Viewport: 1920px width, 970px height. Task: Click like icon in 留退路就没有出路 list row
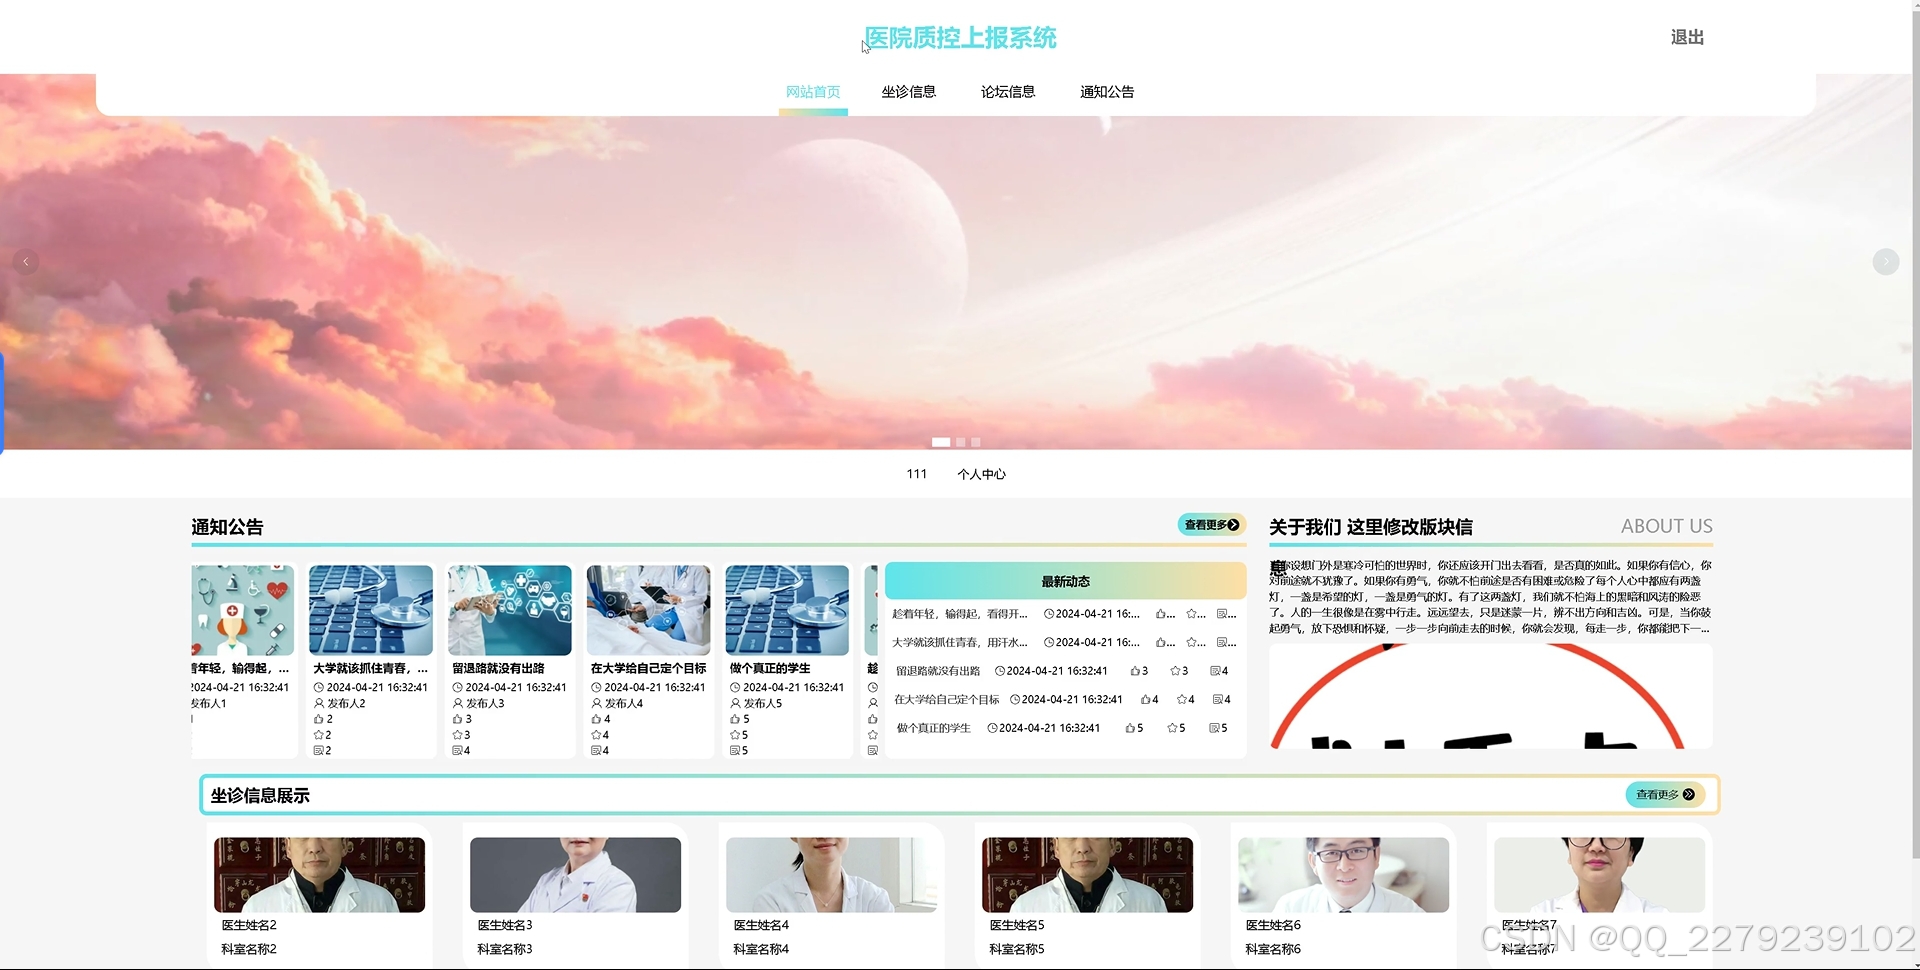[x=1135, y=671]
